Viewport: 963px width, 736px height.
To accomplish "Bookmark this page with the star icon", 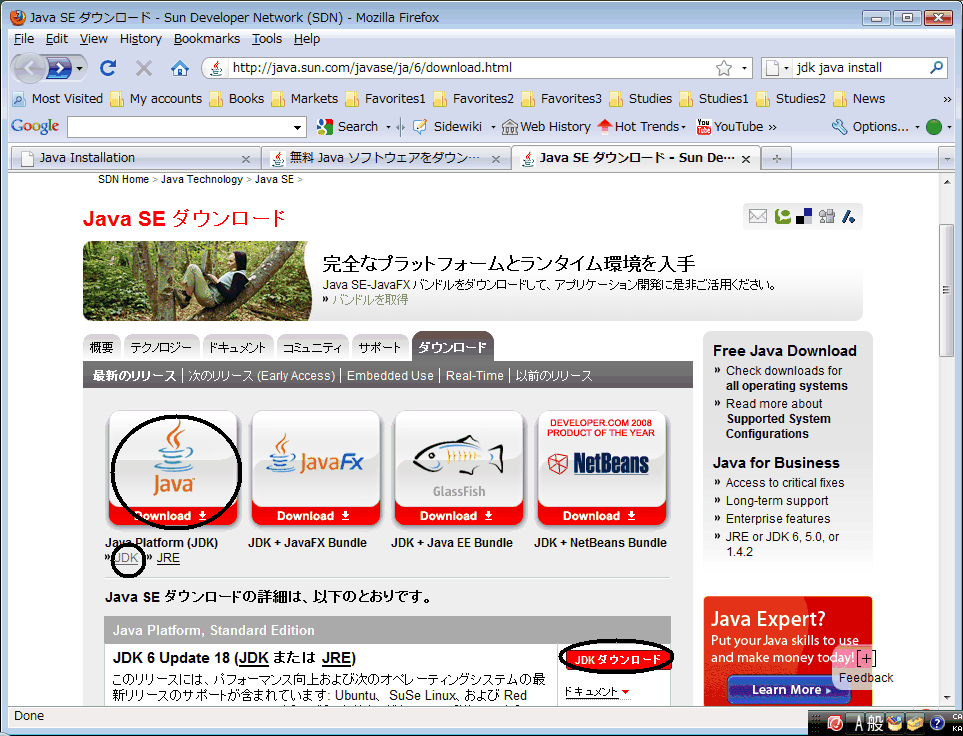I will (723, 68).
